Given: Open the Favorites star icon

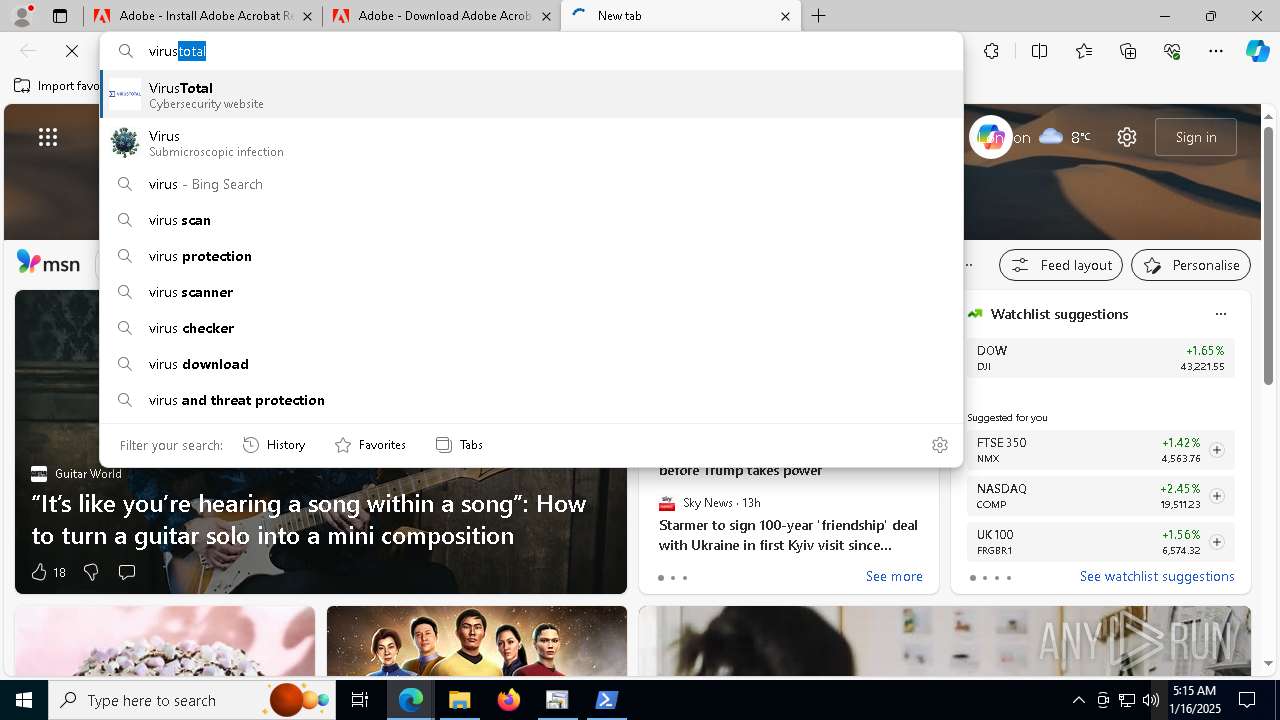Looking at the screenshot, I should [1084, 51].
